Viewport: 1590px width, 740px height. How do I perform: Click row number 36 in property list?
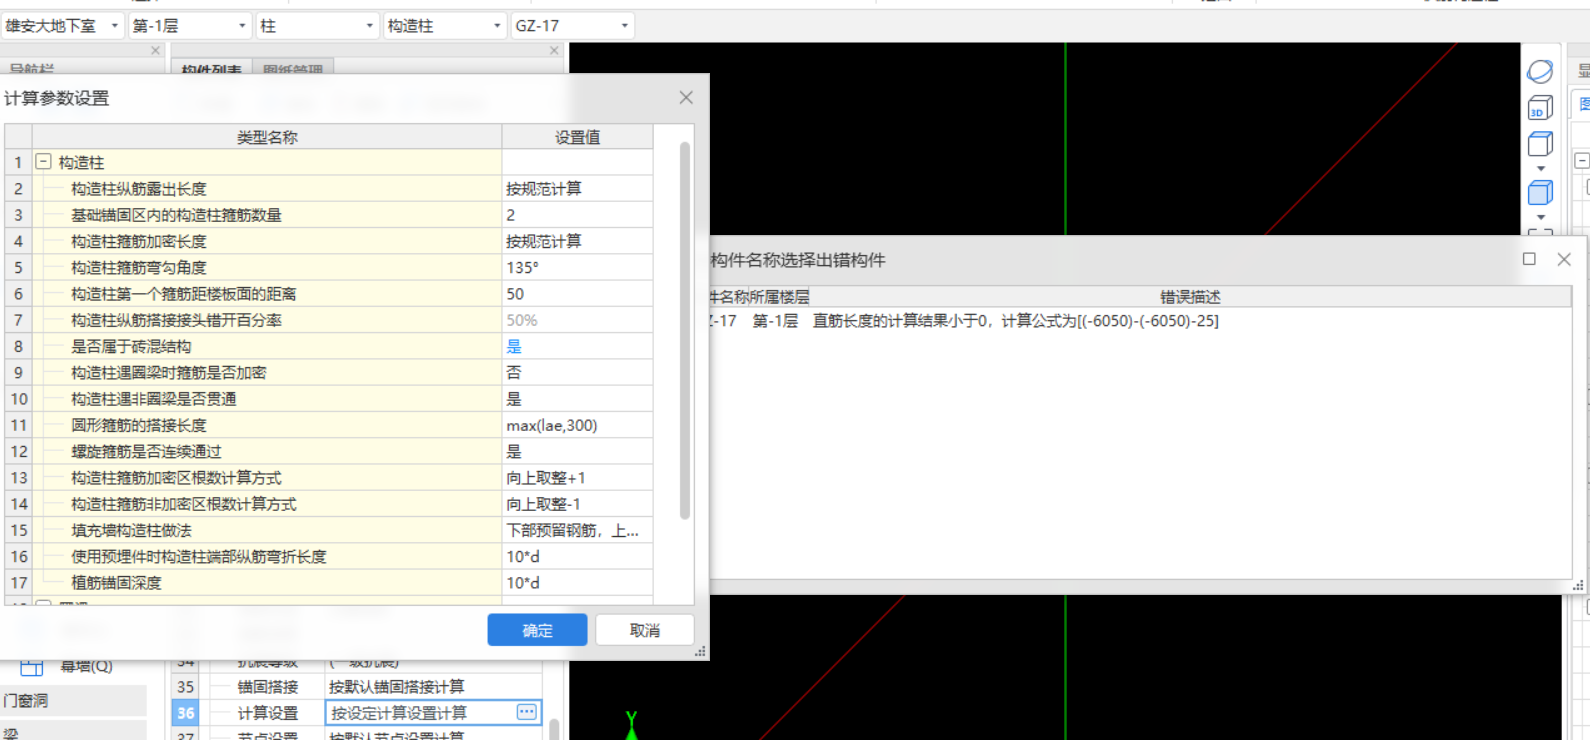tap(186, 713)
